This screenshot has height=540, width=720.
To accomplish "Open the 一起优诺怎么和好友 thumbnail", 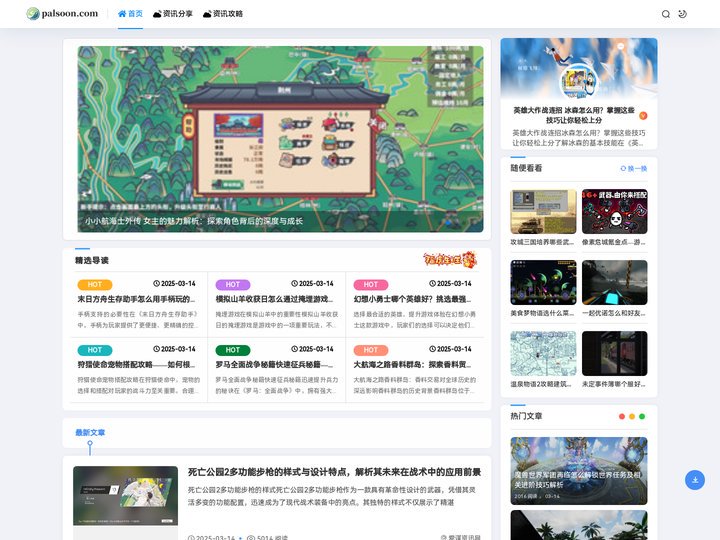I will (x=614, y=282).
